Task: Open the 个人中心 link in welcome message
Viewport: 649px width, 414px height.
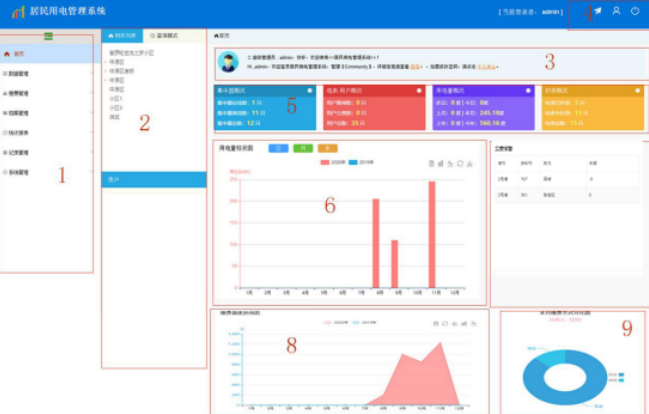Action: (x=486, y=67)
